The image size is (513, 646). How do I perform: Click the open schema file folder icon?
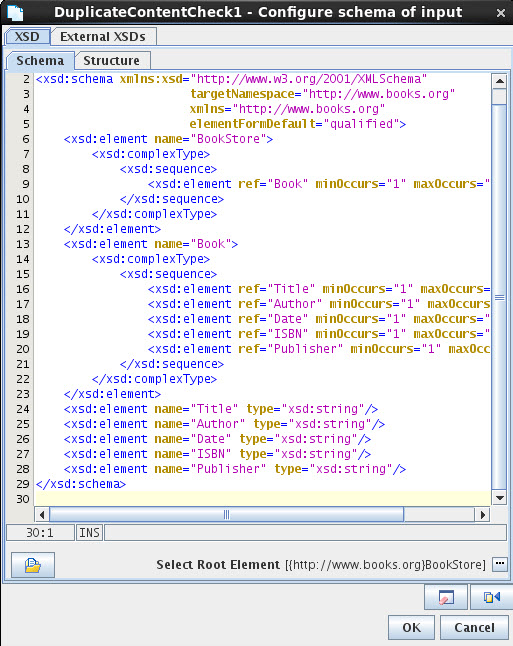coord(33,564)
